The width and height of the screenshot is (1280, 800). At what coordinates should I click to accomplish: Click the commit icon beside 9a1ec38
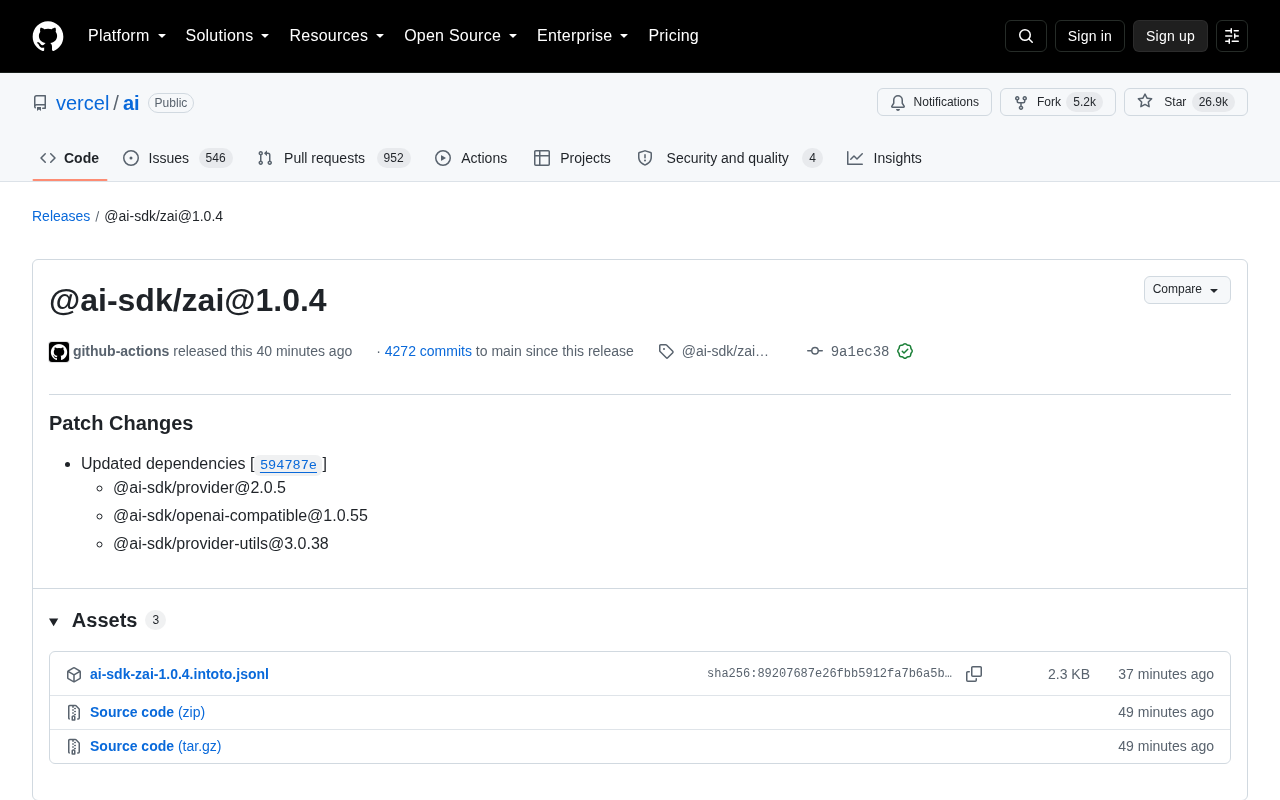click(815, 351)
